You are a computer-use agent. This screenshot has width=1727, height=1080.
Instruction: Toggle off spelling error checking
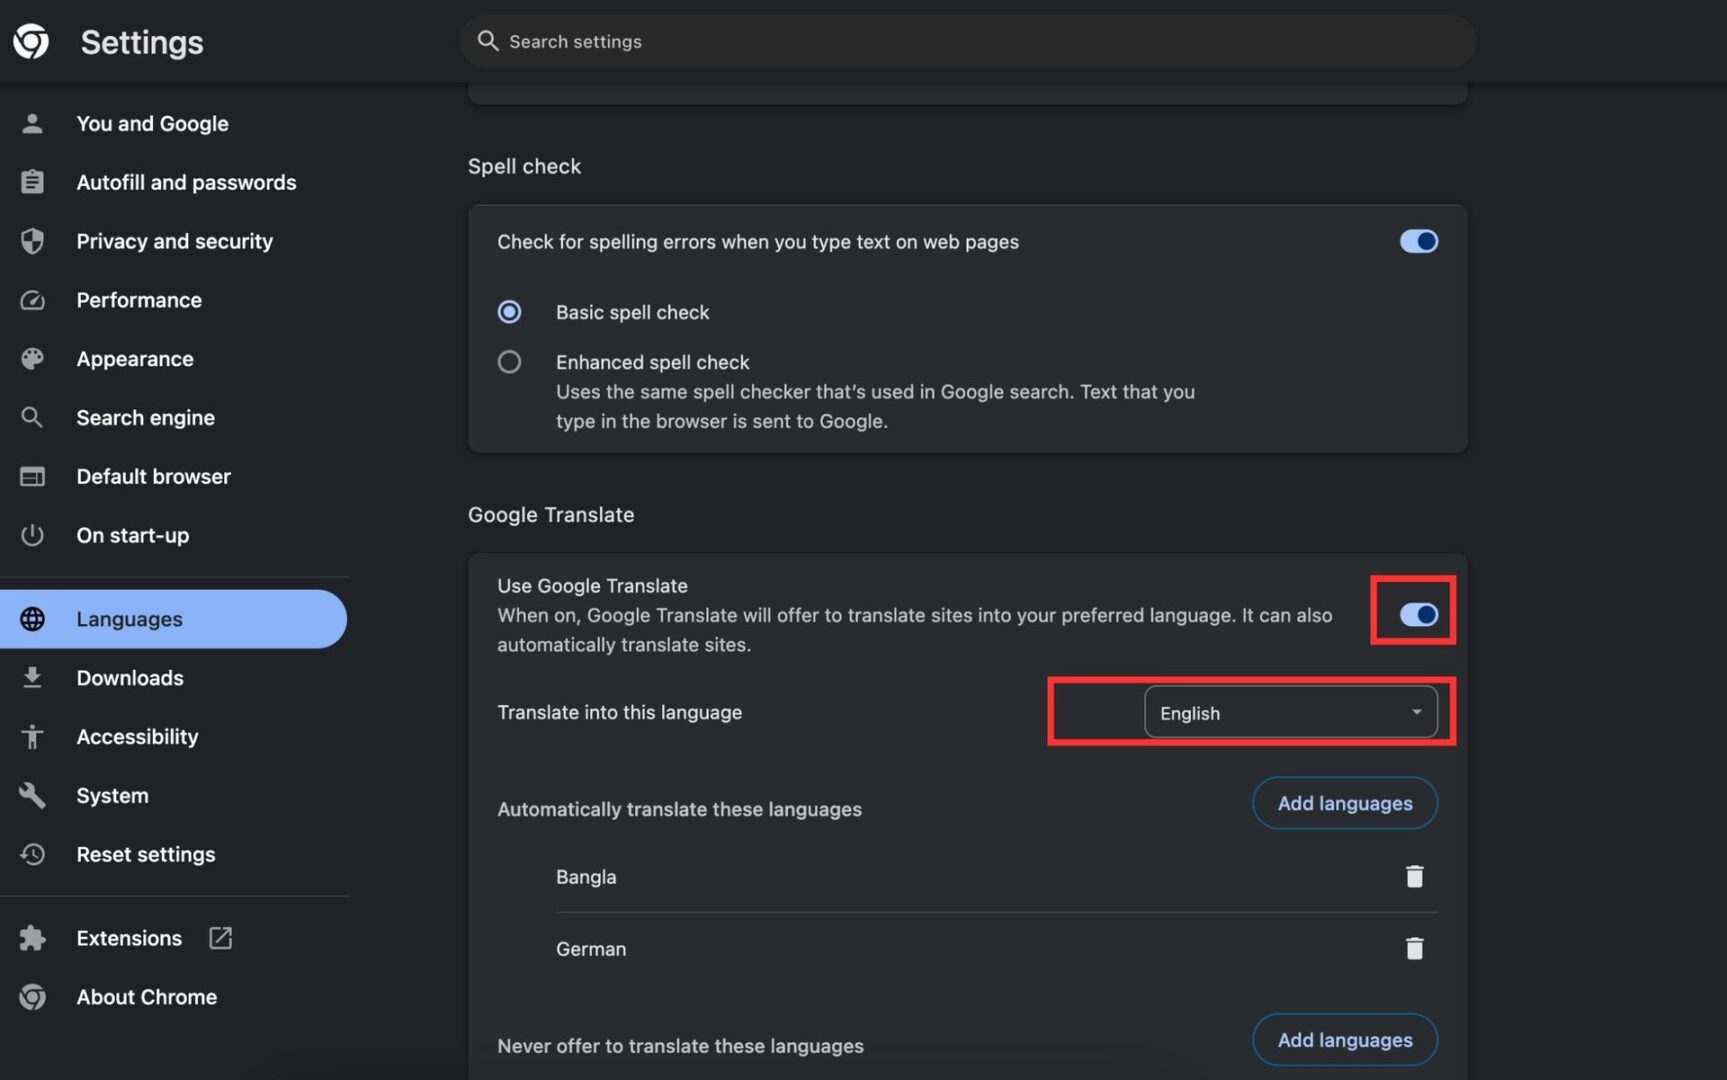coord(1418,241)
